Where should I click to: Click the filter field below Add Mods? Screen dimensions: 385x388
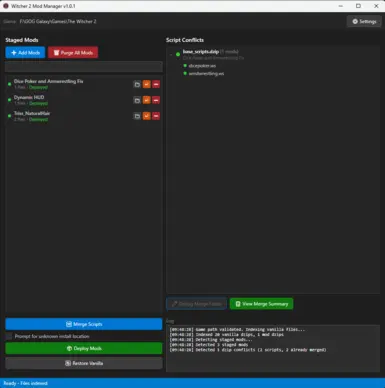(x=84, y=67)
